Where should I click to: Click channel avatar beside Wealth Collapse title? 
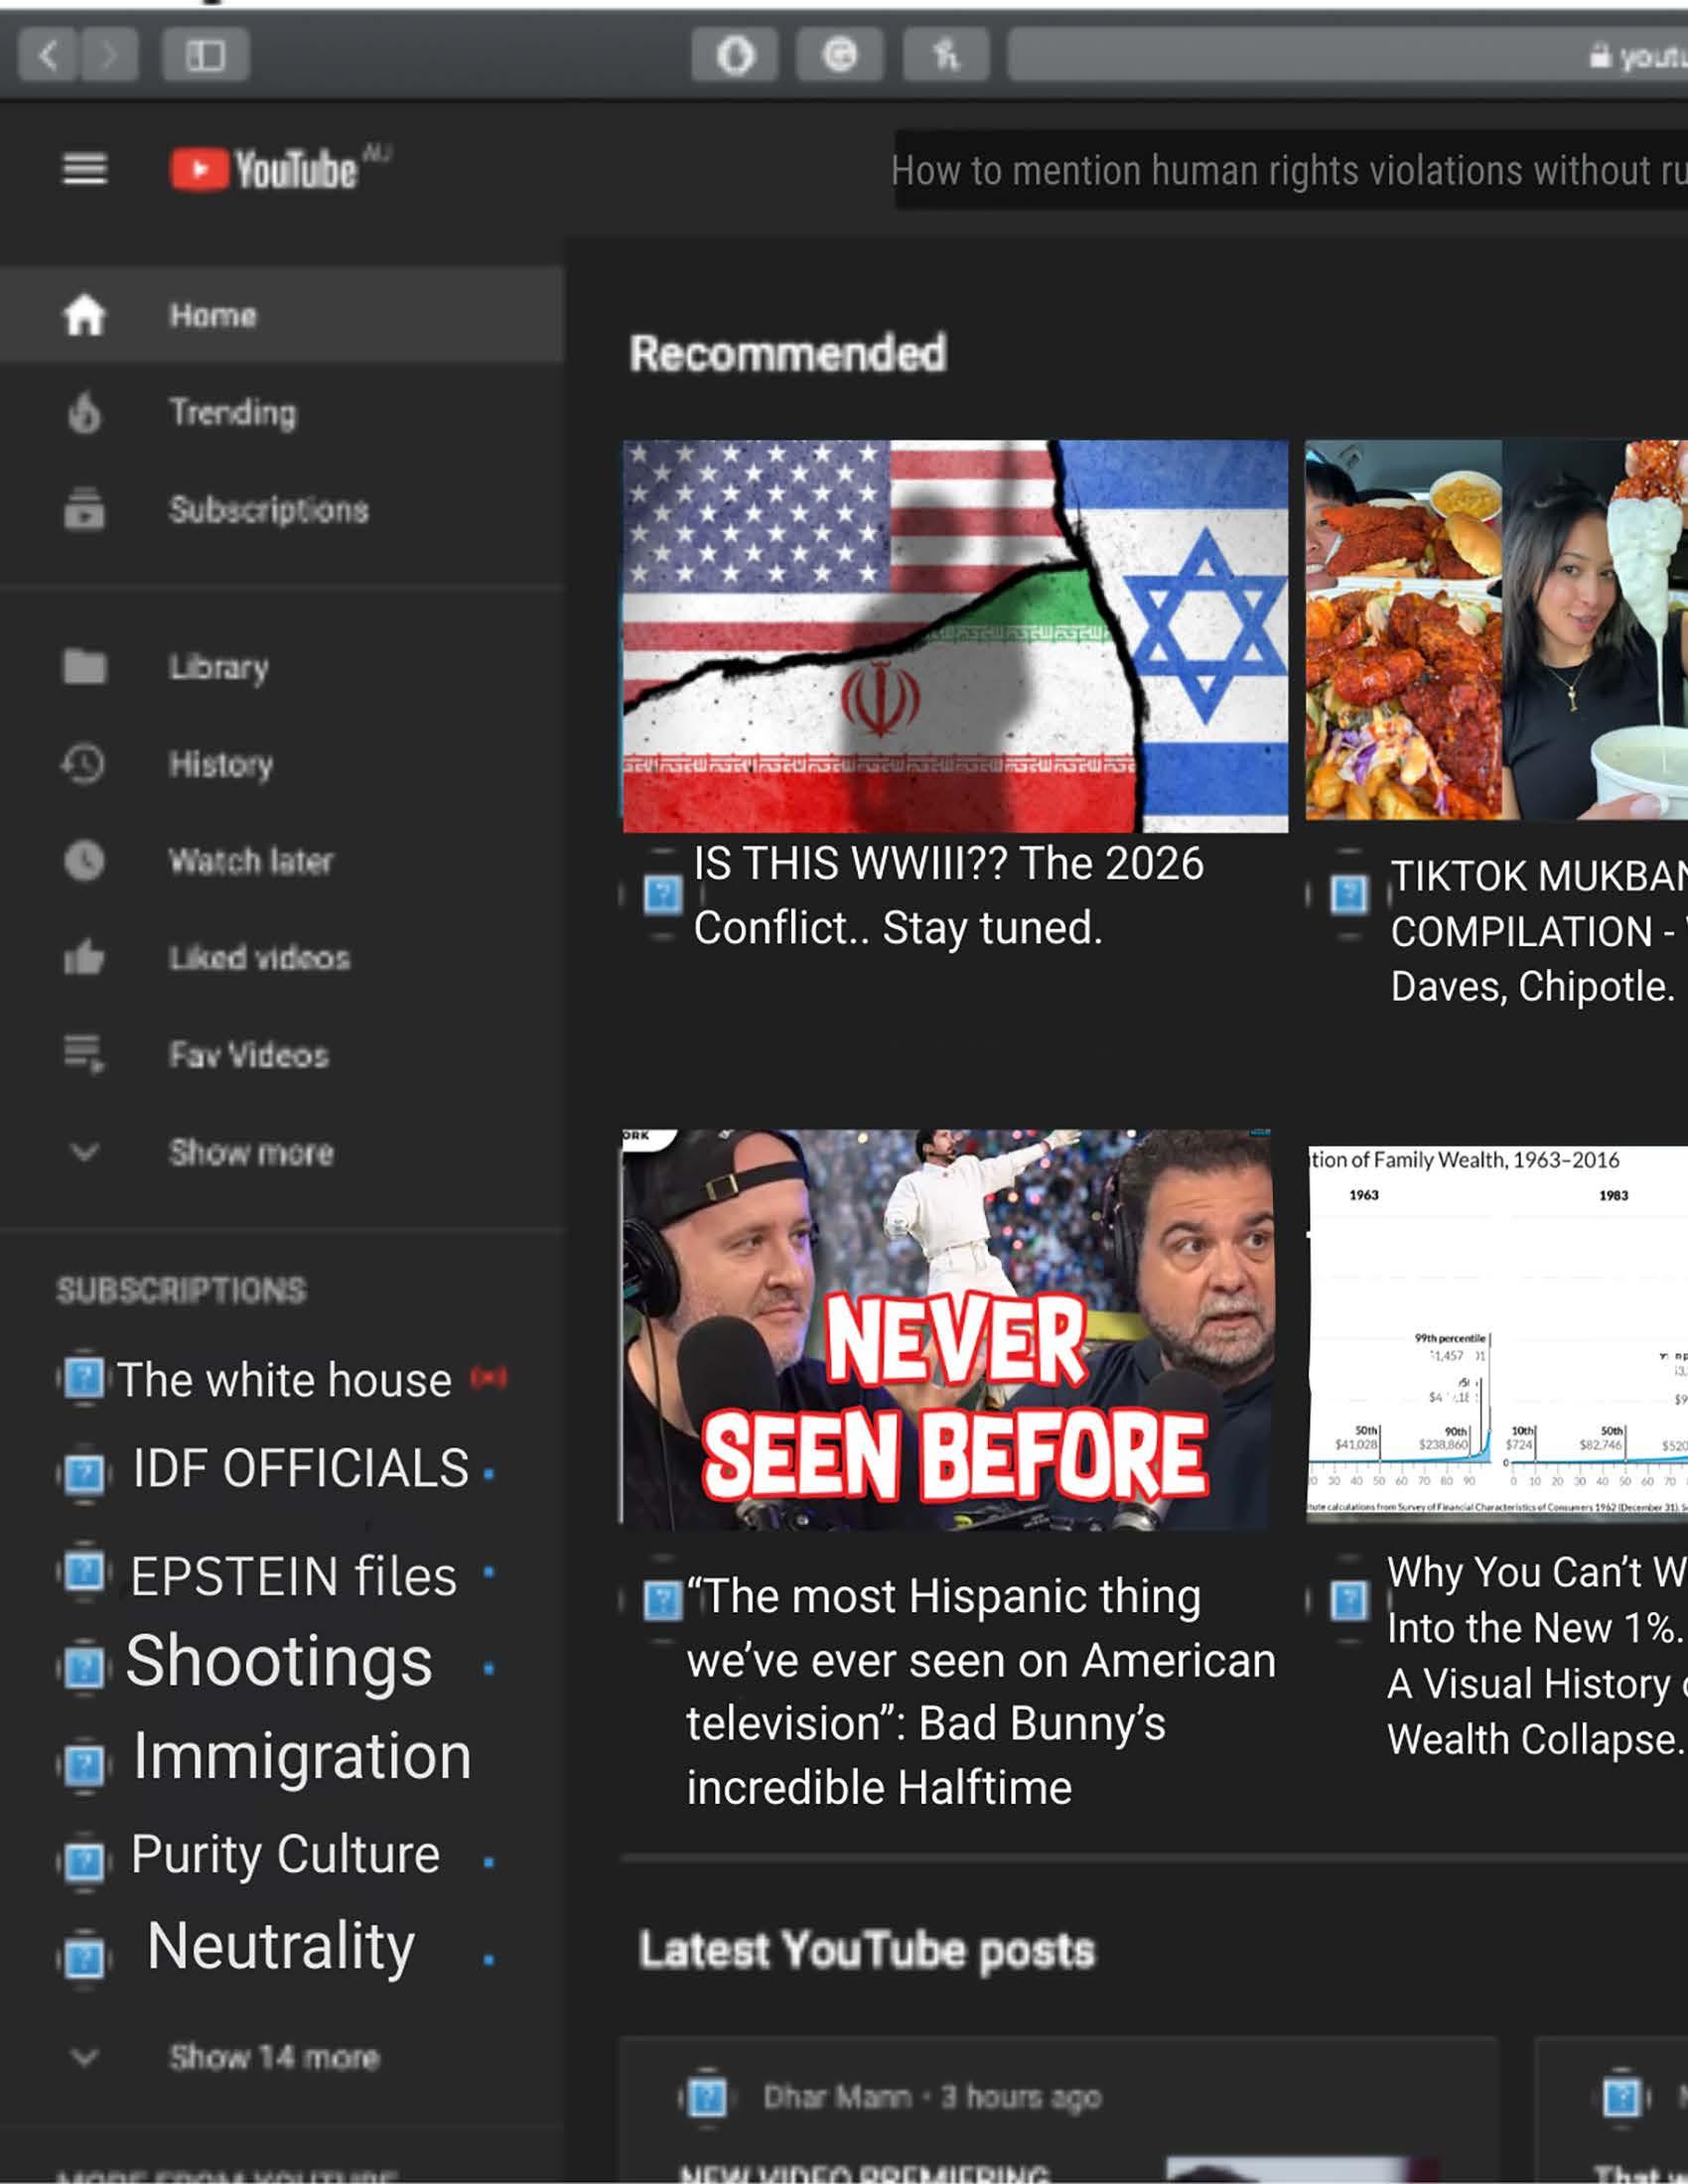tap(1349, 1601)
